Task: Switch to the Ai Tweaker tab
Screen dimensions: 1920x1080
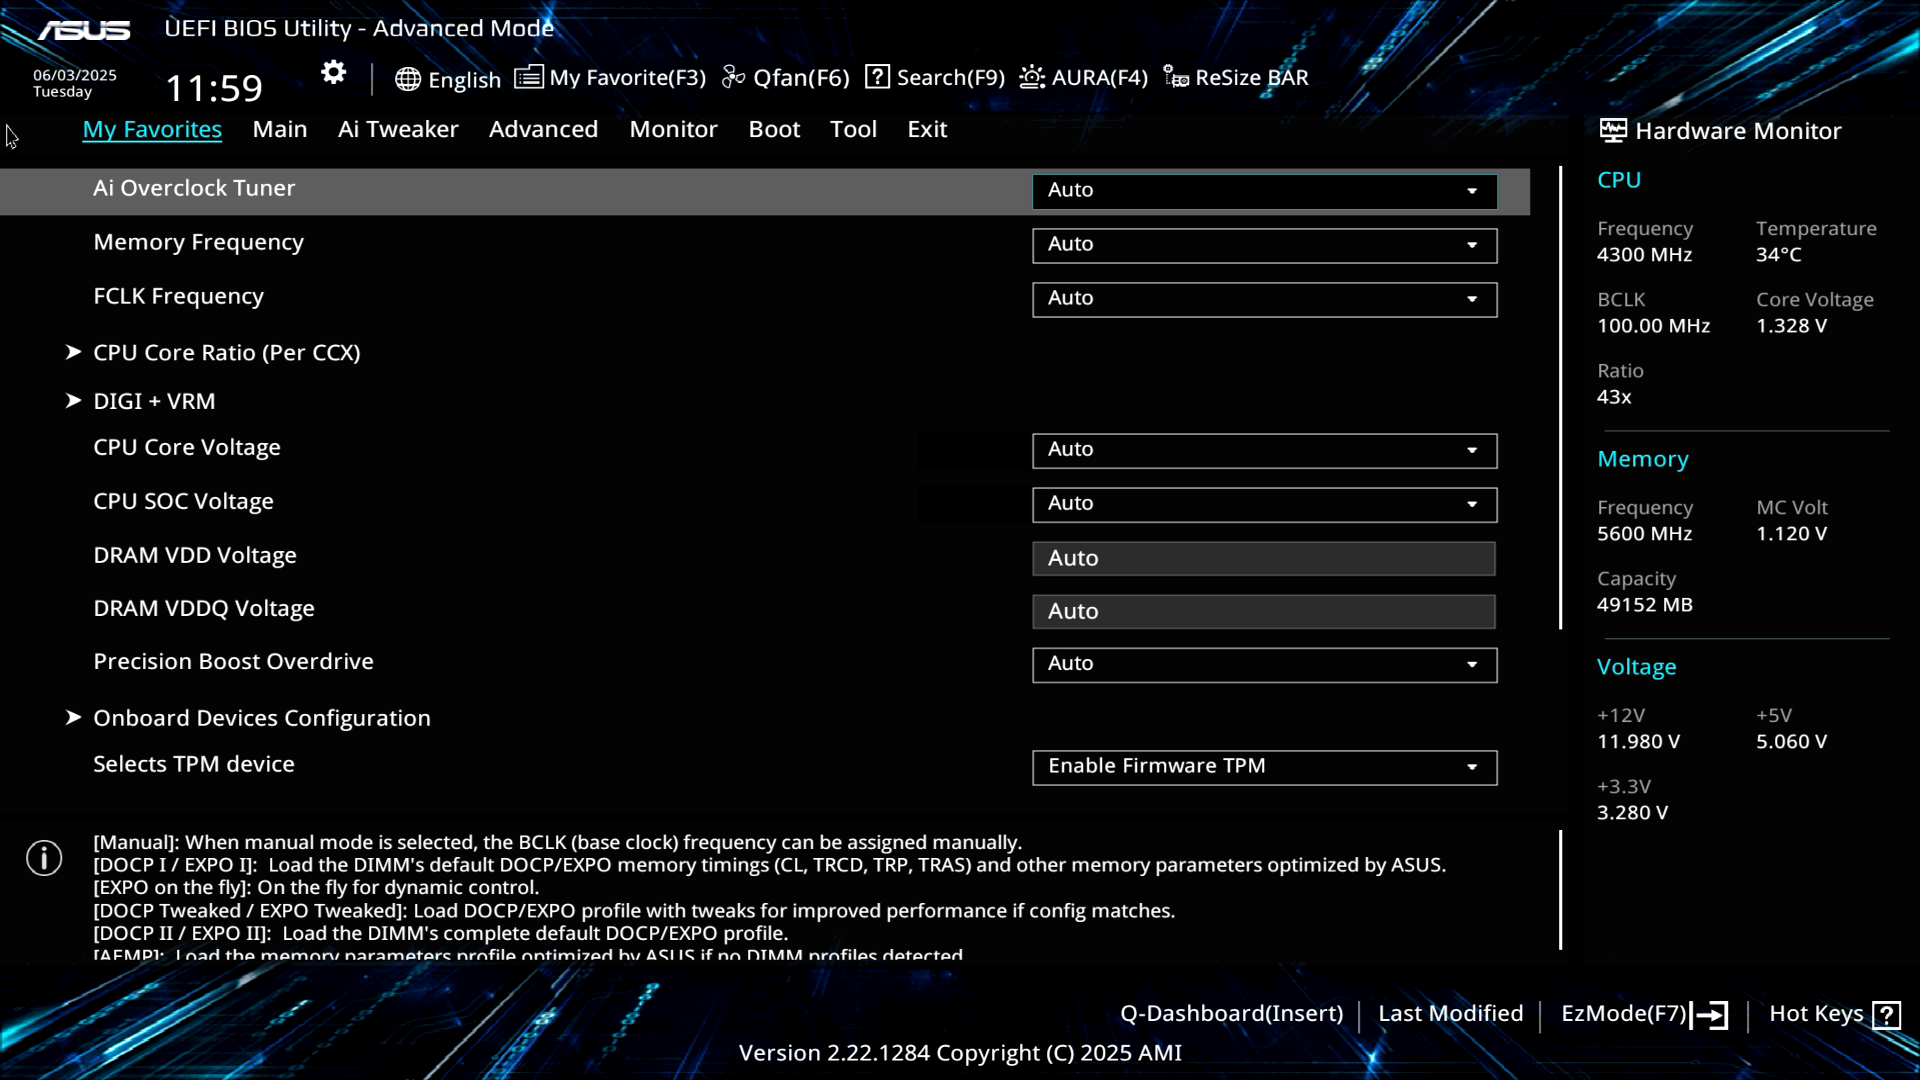Action: click(x=397, y=129)
